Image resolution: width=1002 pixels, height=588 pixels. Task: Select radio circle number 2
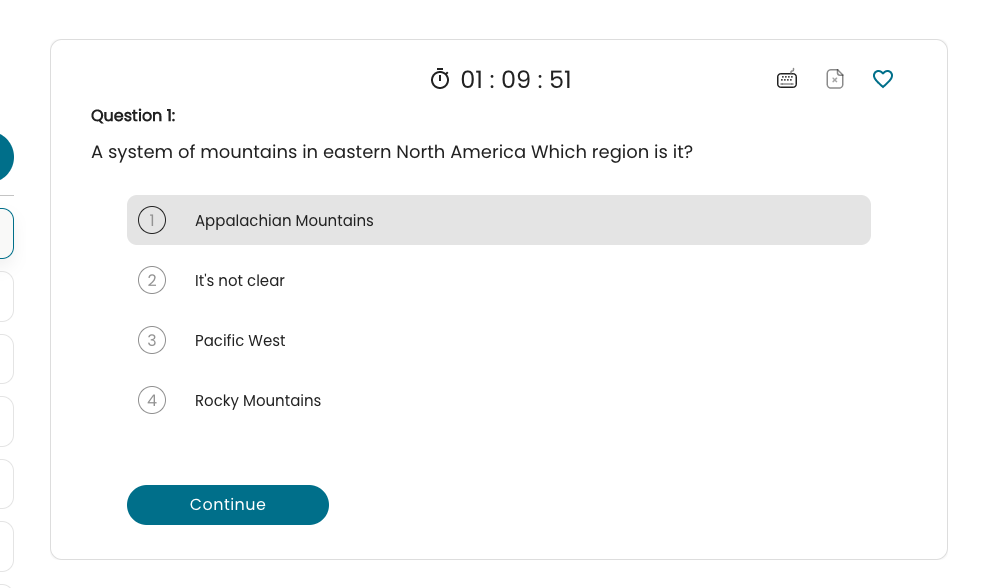click(x=152, y=280)
